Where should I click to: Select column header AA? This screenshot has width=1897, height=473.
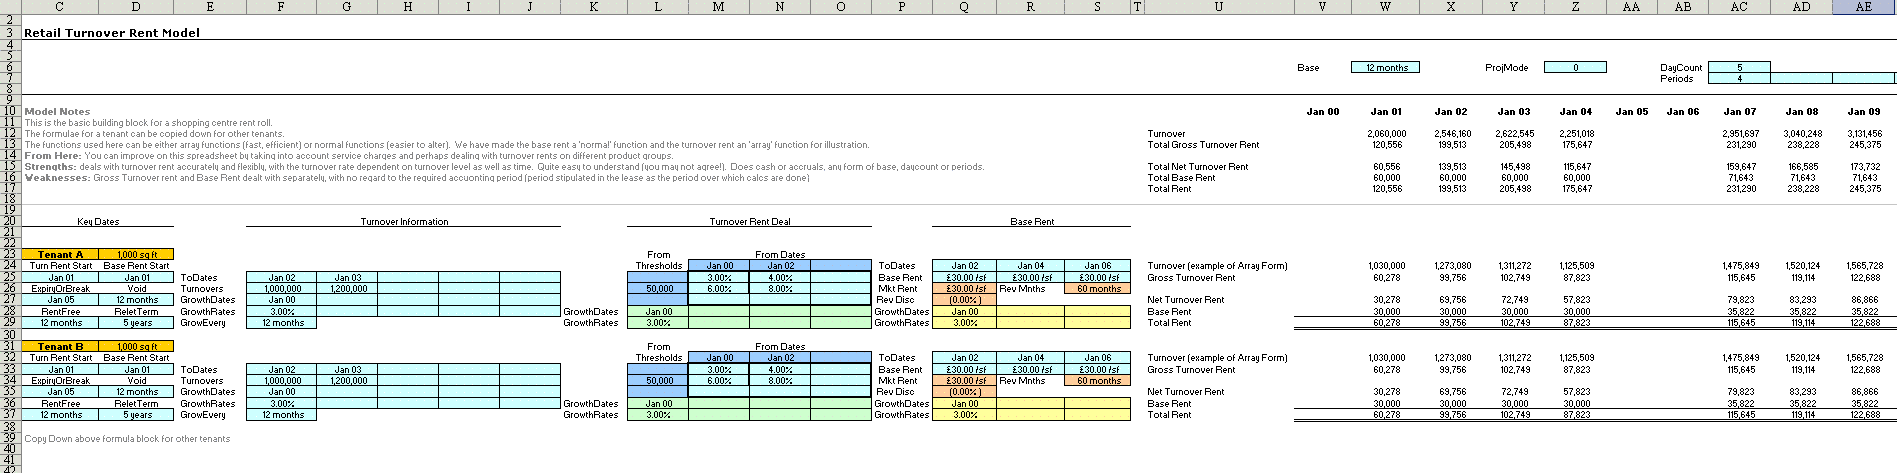click(x=1631, y=7)
